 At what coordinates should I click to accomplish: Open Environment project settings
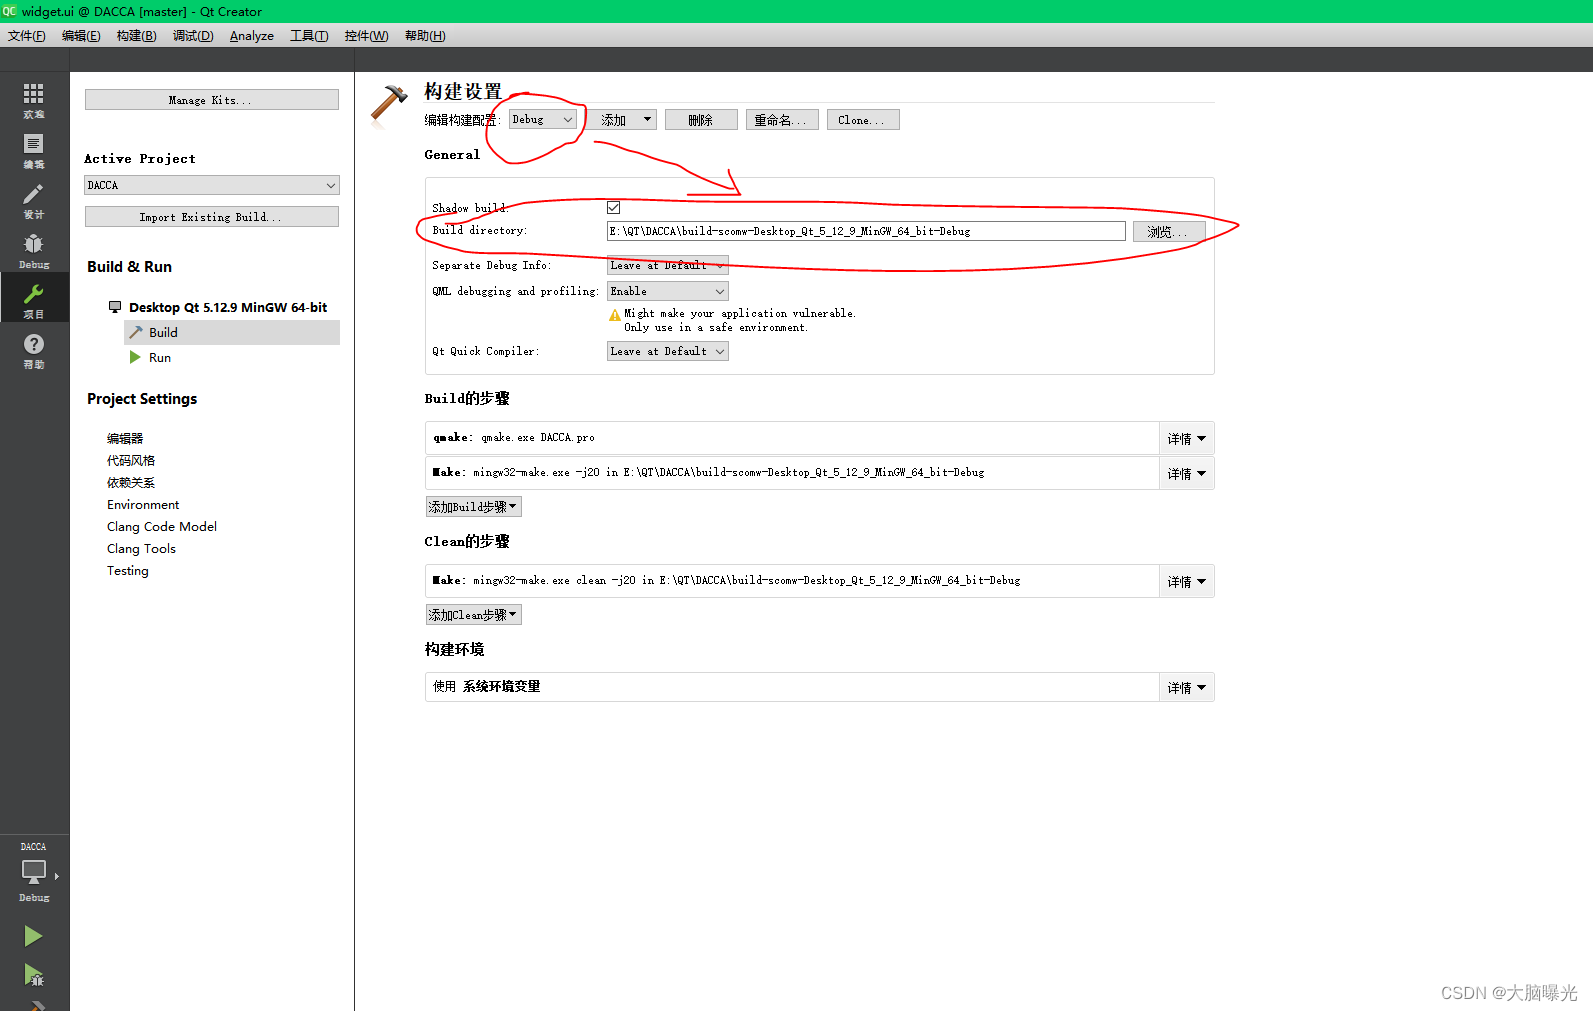[x=143, y=504]
